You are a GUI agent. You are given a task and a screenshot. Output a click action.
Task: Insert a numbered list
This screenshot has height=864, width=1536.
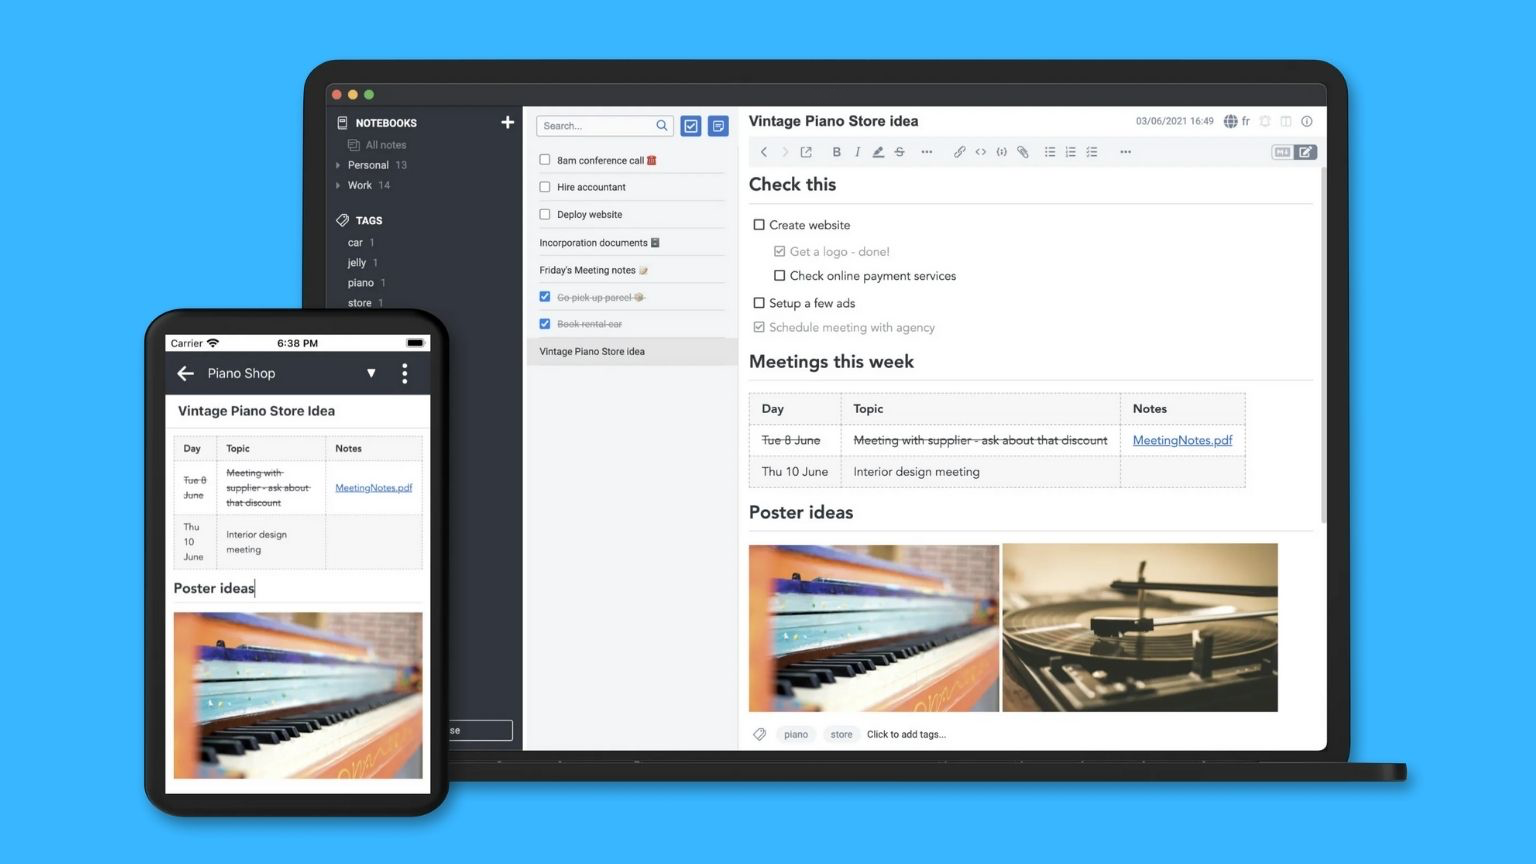1071,152
